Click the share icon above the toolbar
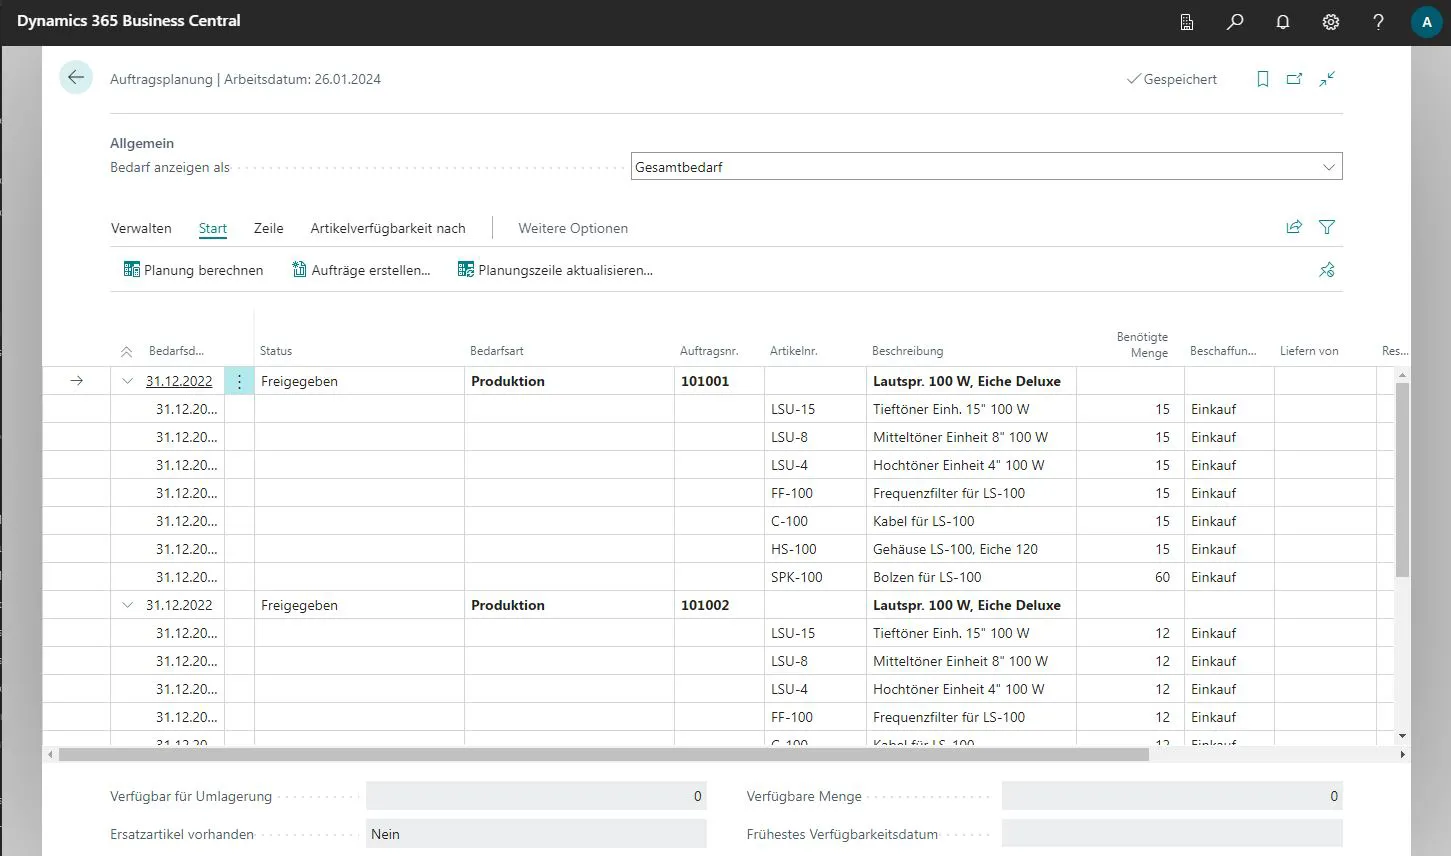The height and width of the screenshot is (856, 1451). pos(1294,227)
